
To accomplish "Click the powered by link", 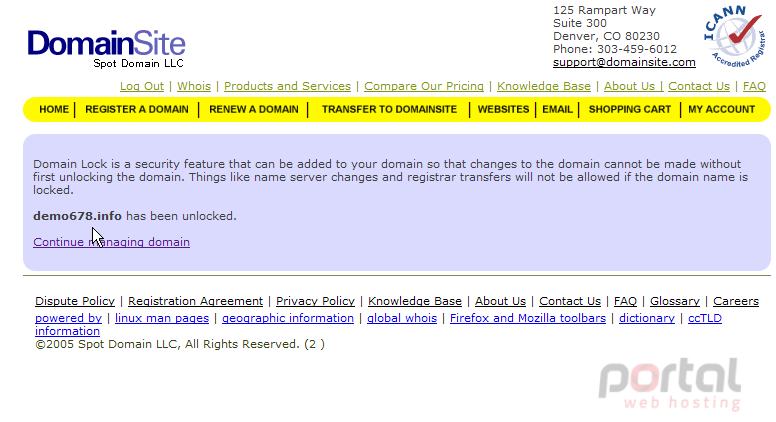I will coord(68,318).
